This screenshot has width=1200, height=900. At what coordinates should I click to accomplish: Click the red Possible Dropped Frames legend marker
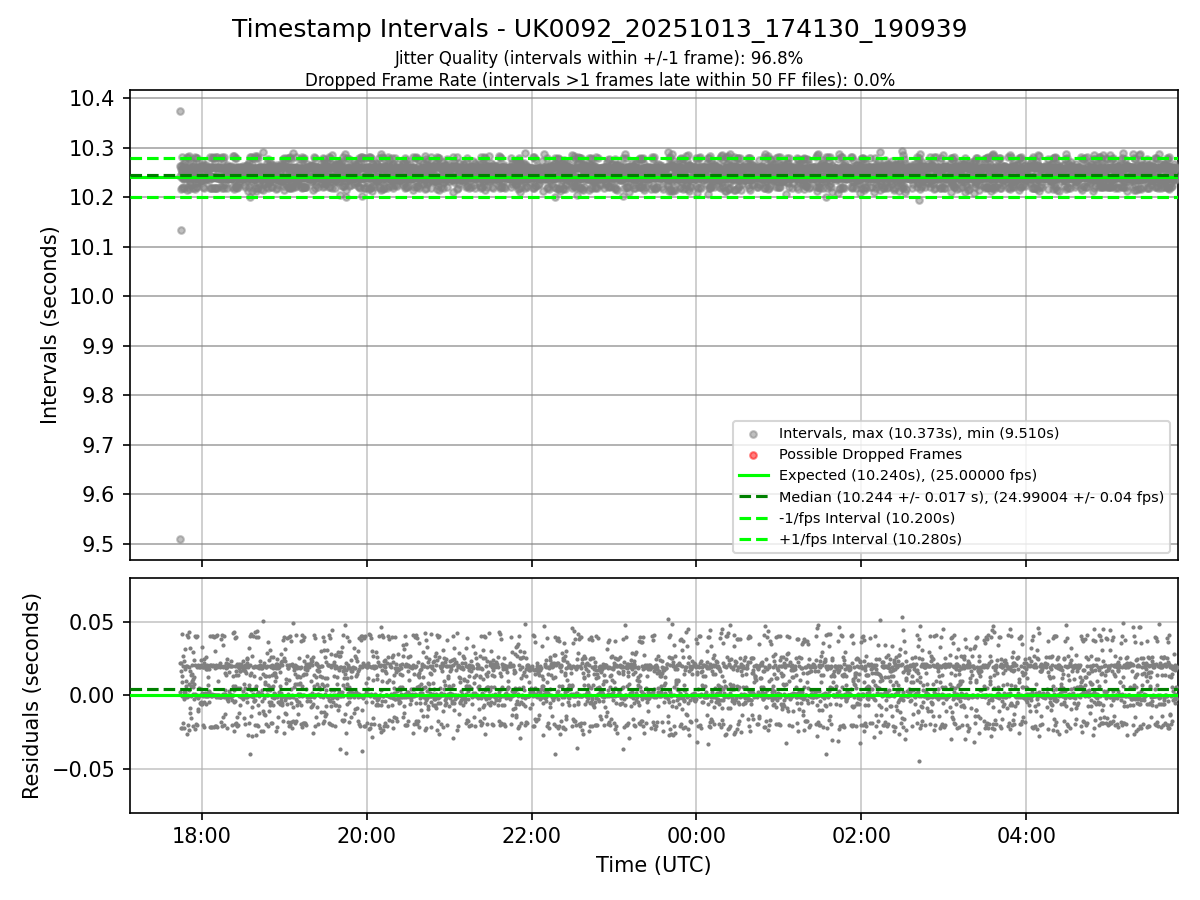point(753,455)
